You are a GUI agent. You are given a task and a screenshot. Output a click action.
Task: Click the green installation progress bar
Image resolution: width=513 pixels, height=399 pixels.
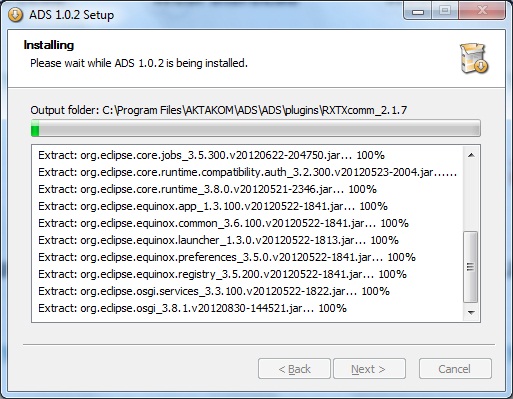click(x=256, y=128)
